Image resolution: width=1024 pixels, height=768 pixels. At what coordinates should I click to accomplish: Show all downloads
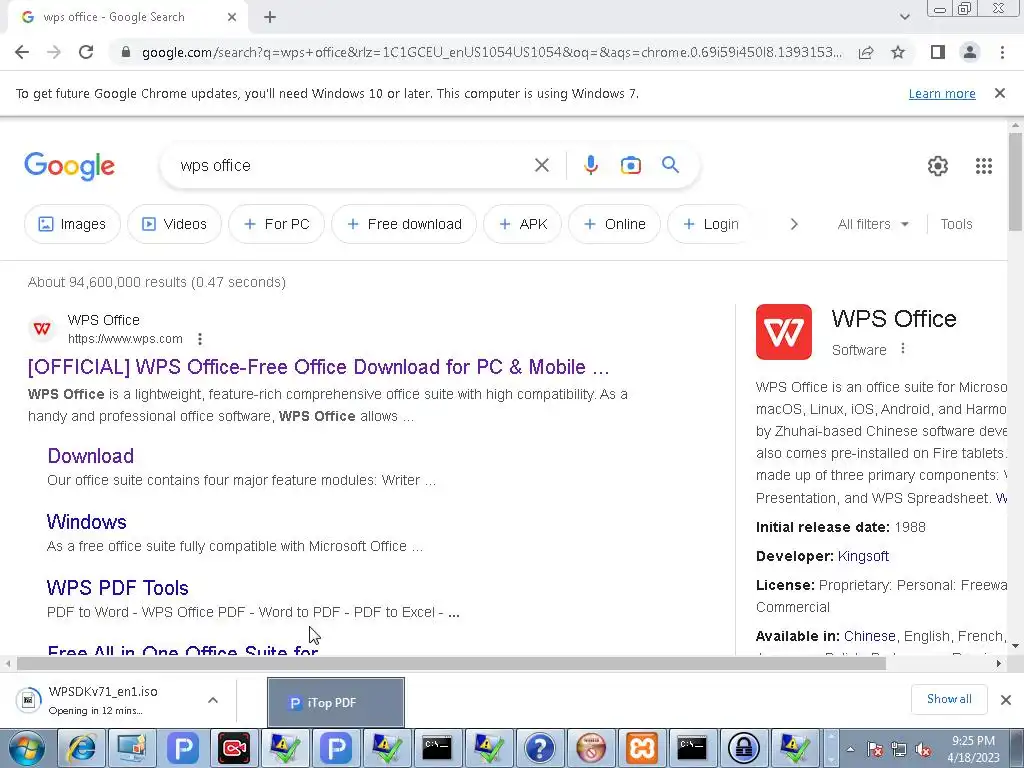pyautogui.click(x=949, y=699)
